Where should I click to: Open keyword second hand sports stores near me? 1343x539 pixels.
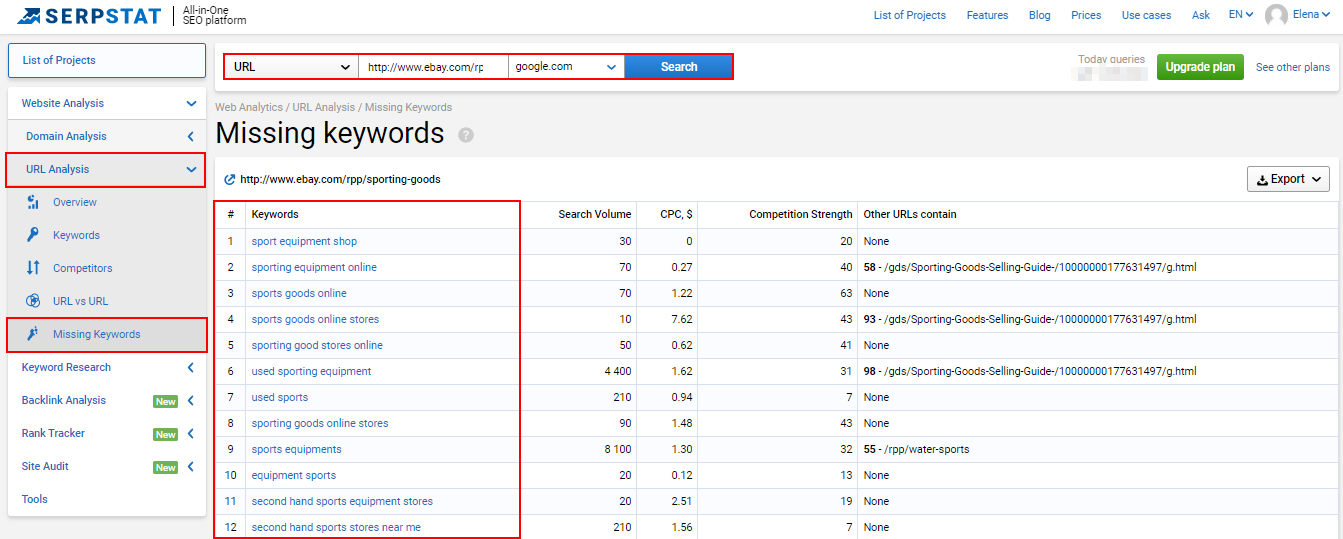point(336,527)
